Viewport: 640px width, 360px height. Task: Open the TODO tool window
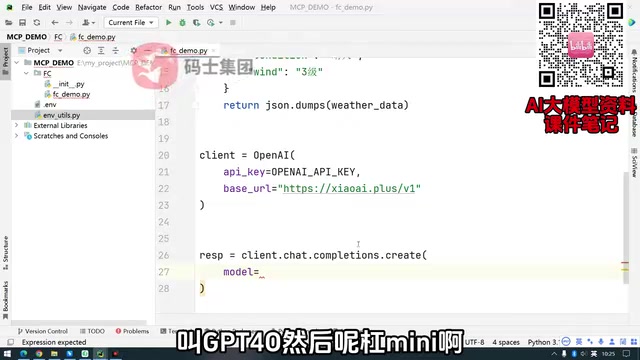(x=93, y=331)
